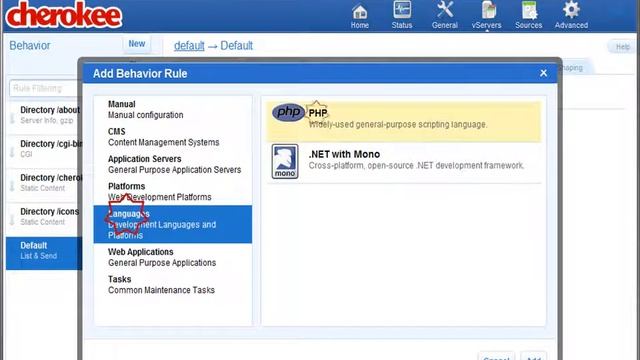
Task: Click the Behavior heading
Action: 30,45
